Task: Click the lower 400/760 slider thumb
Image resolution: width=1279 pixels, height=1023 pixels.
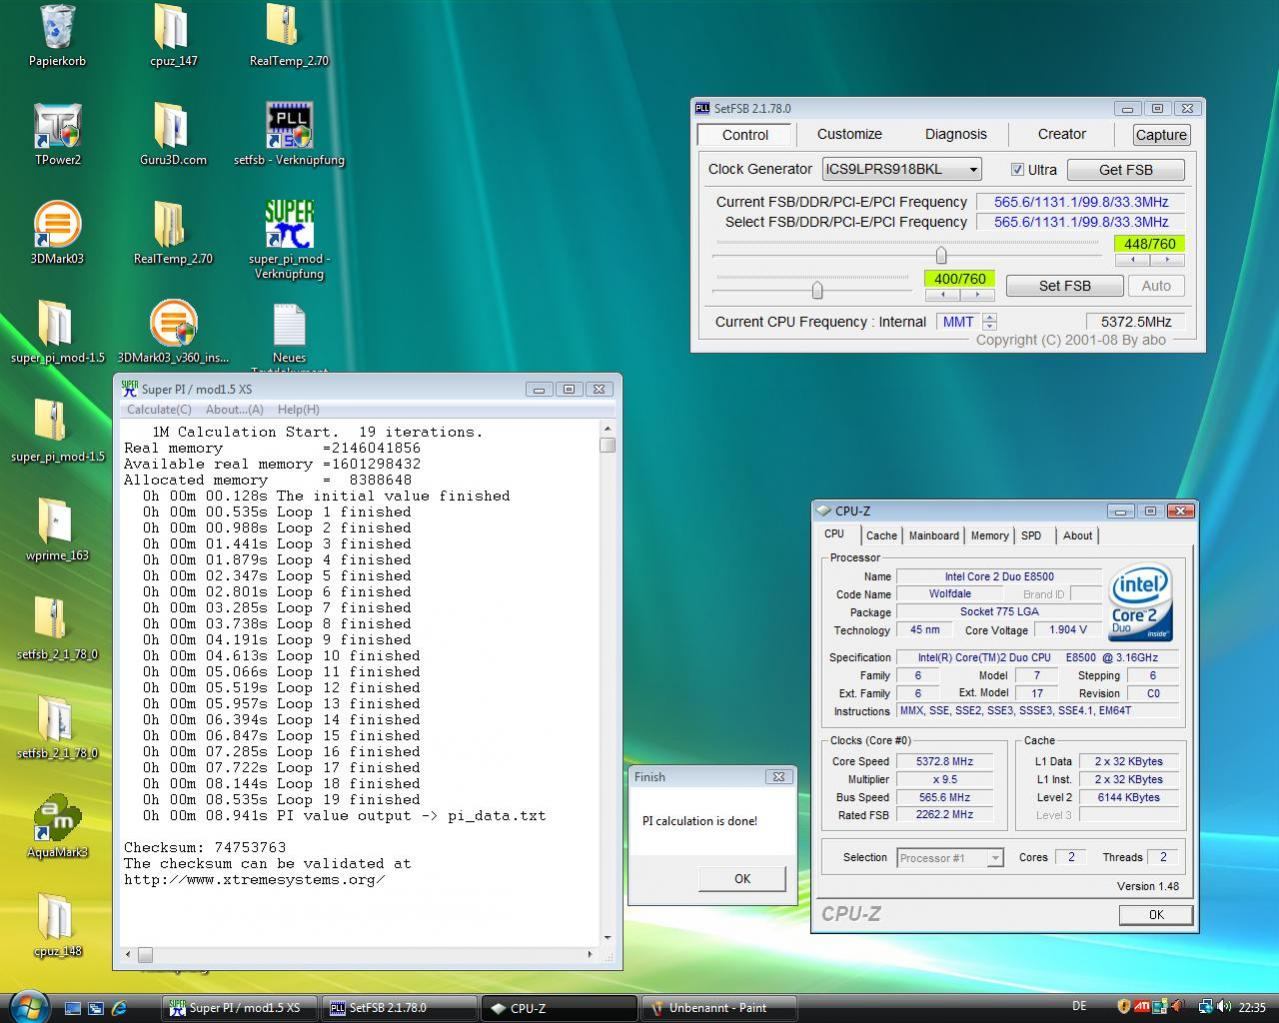Action: (817, 290)
